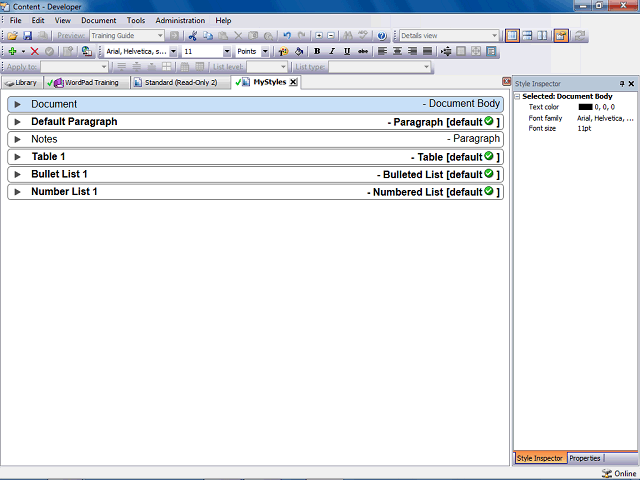Close the MyStyles tab with its X

coord(293,82)
